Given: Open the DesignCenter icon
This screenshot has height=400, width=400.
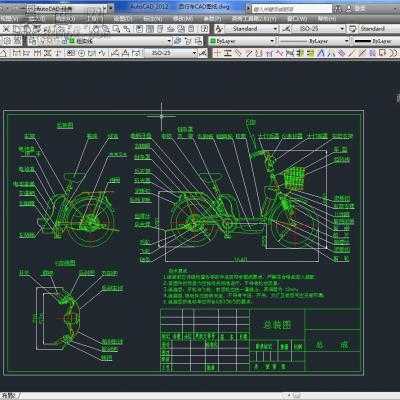Looking at the screenshot, I should pyautogui.click(x=150, y=29).
